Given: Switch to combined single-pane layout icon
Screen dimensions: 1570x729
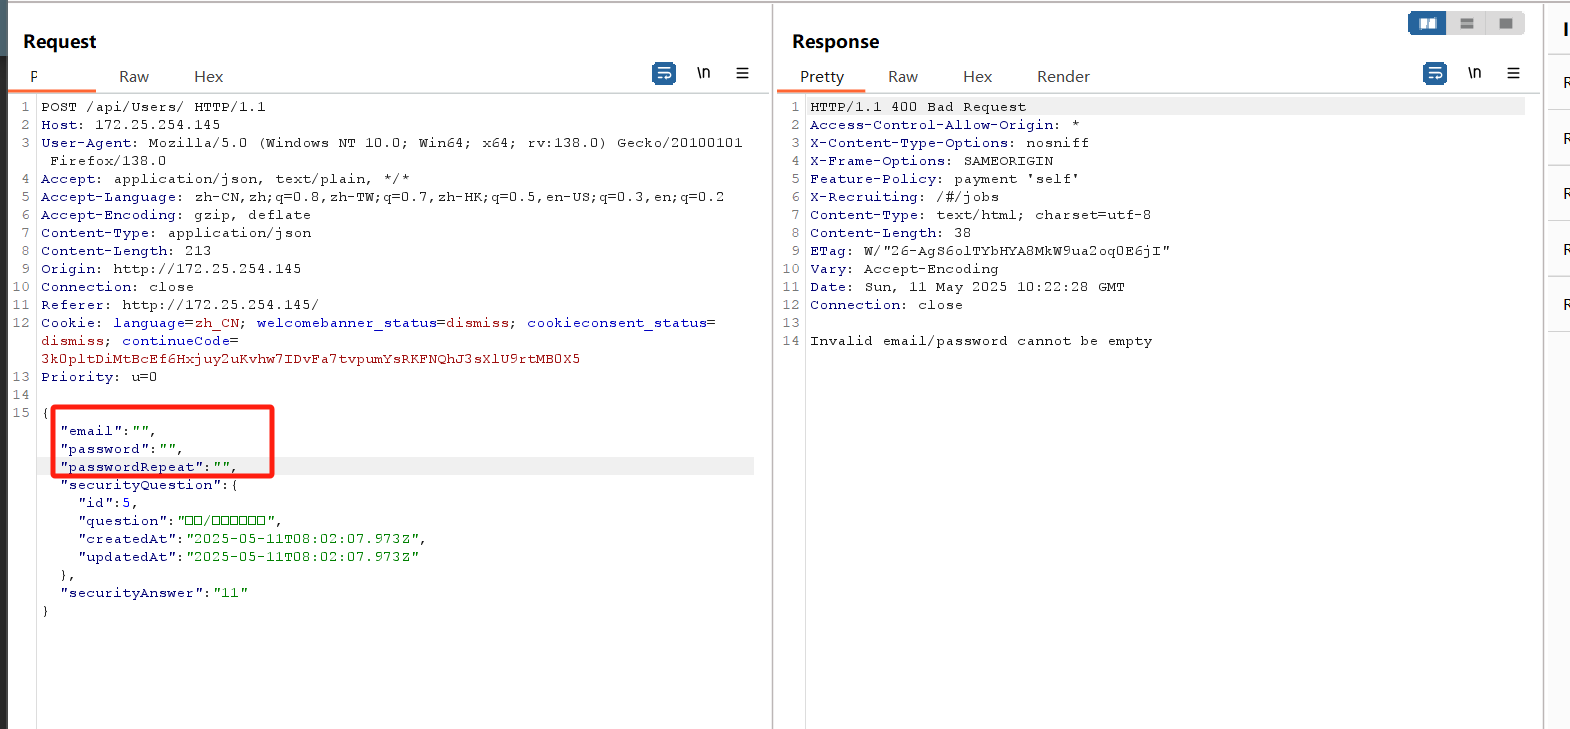Looking at the screenshot, I should pos(1506,23).
